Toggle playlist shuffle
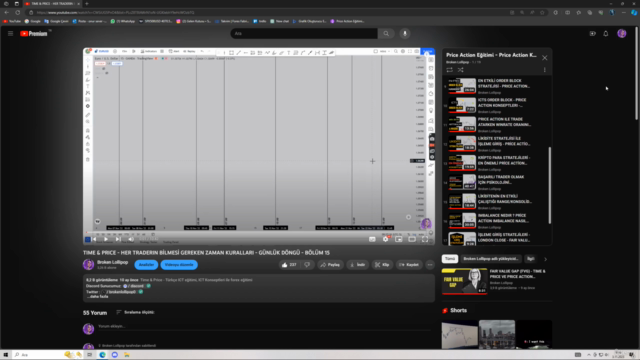The height and width of the screenshot is (360, 640). 460,70
